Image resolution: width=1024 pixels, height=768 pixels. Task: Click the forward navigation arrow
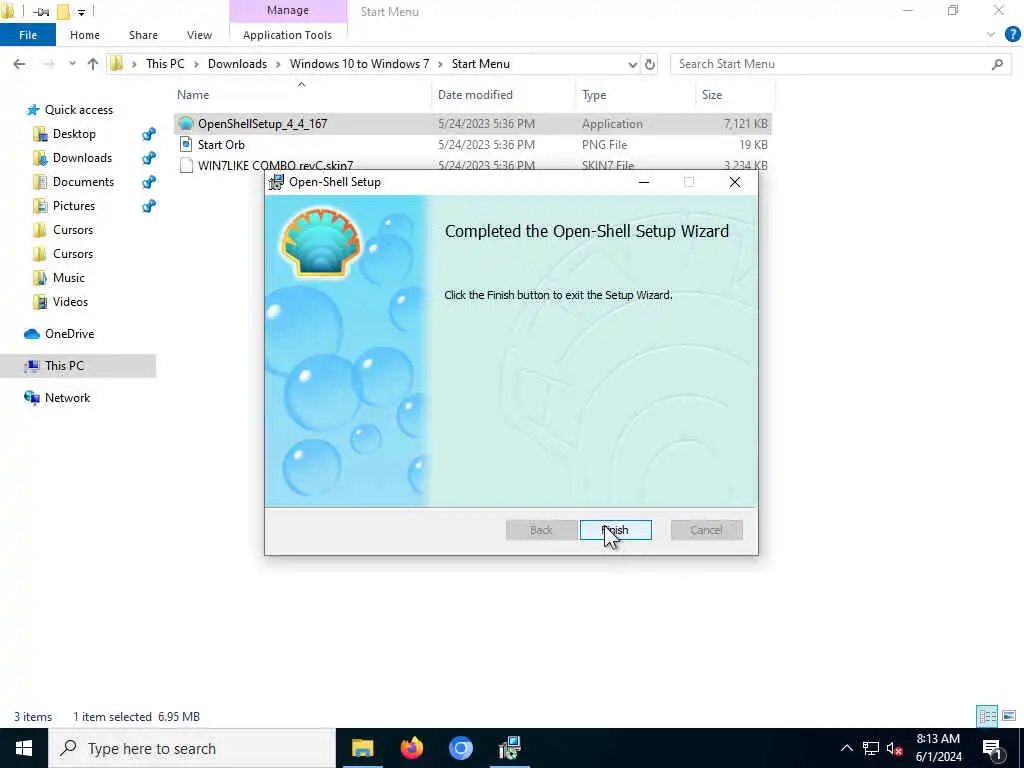pos(48,64)
